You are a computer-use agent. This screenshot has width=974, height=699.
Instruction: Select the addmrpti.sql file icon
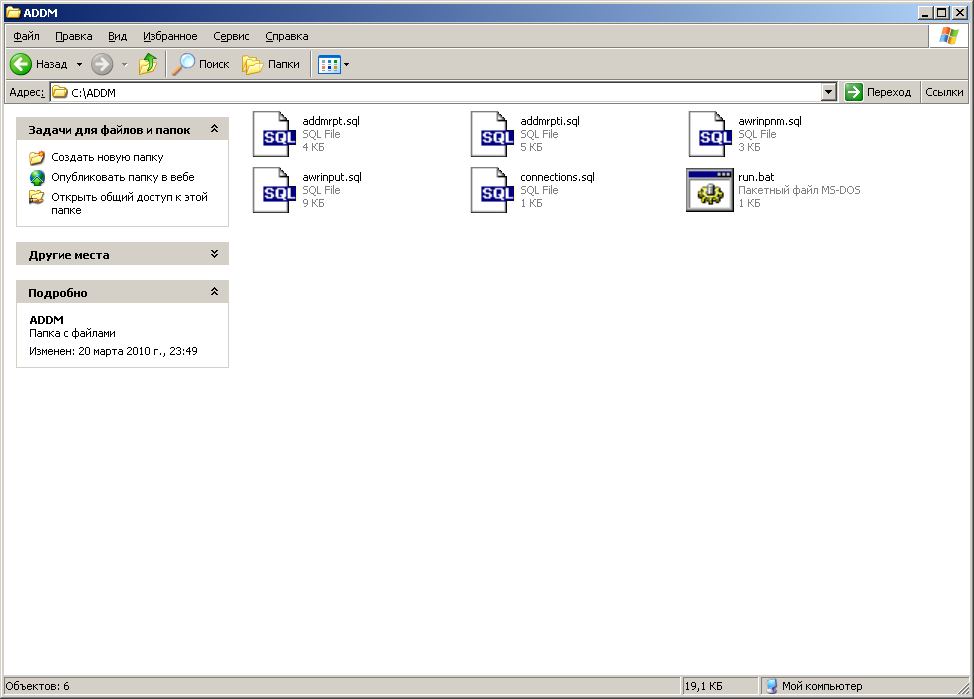click(x=489, y=134)
